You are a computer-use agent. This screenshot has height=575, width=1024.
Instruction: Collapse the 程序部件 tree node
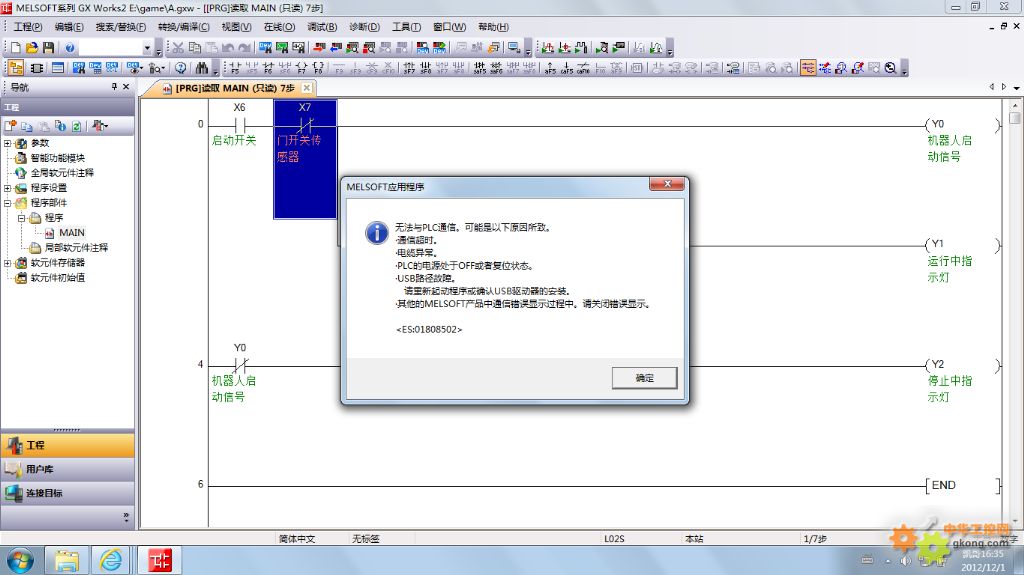(7, 203)
